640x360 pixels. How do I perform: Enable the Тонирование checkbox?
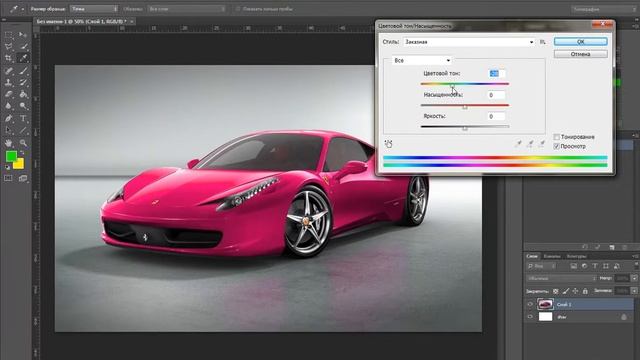(556, 137)
